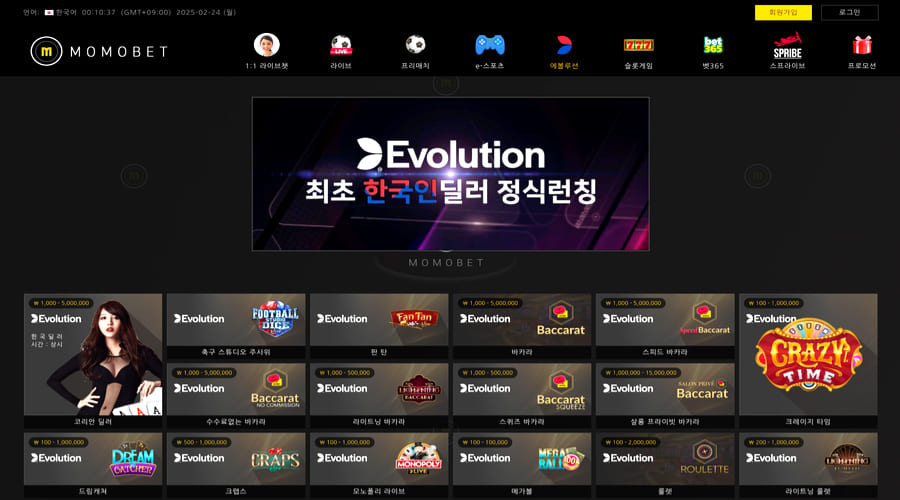Click the 살롱 프라이빗 바카라 caption
This screenshot has width=900, height=500.
point(665,422)
